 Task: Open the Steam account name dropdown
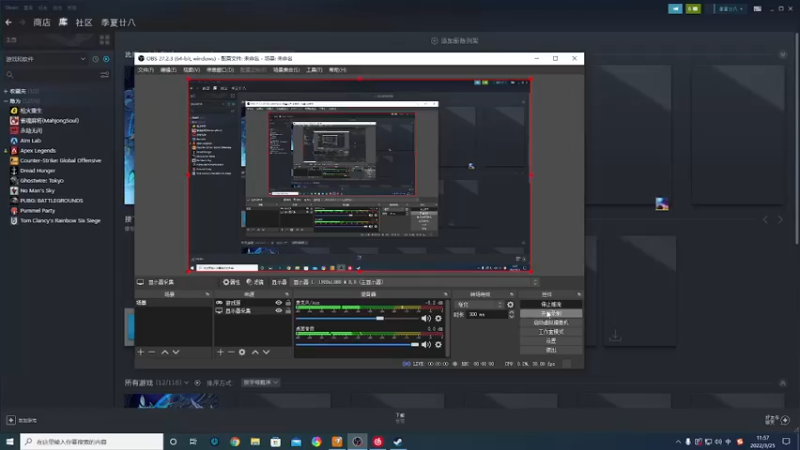pos(731,9)
